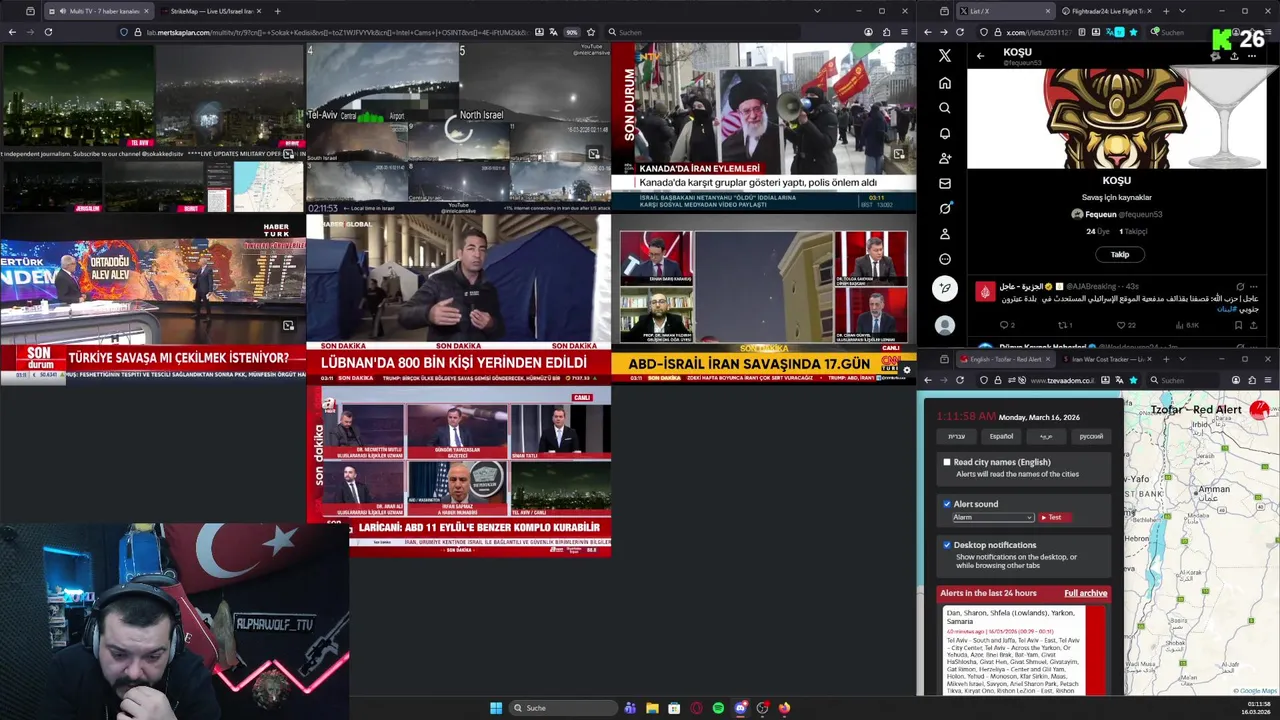Switch to the Flightradar24 tab
Image resolution: width=1280 pixels, height=720 pixels.
[x=1106, y=11]
